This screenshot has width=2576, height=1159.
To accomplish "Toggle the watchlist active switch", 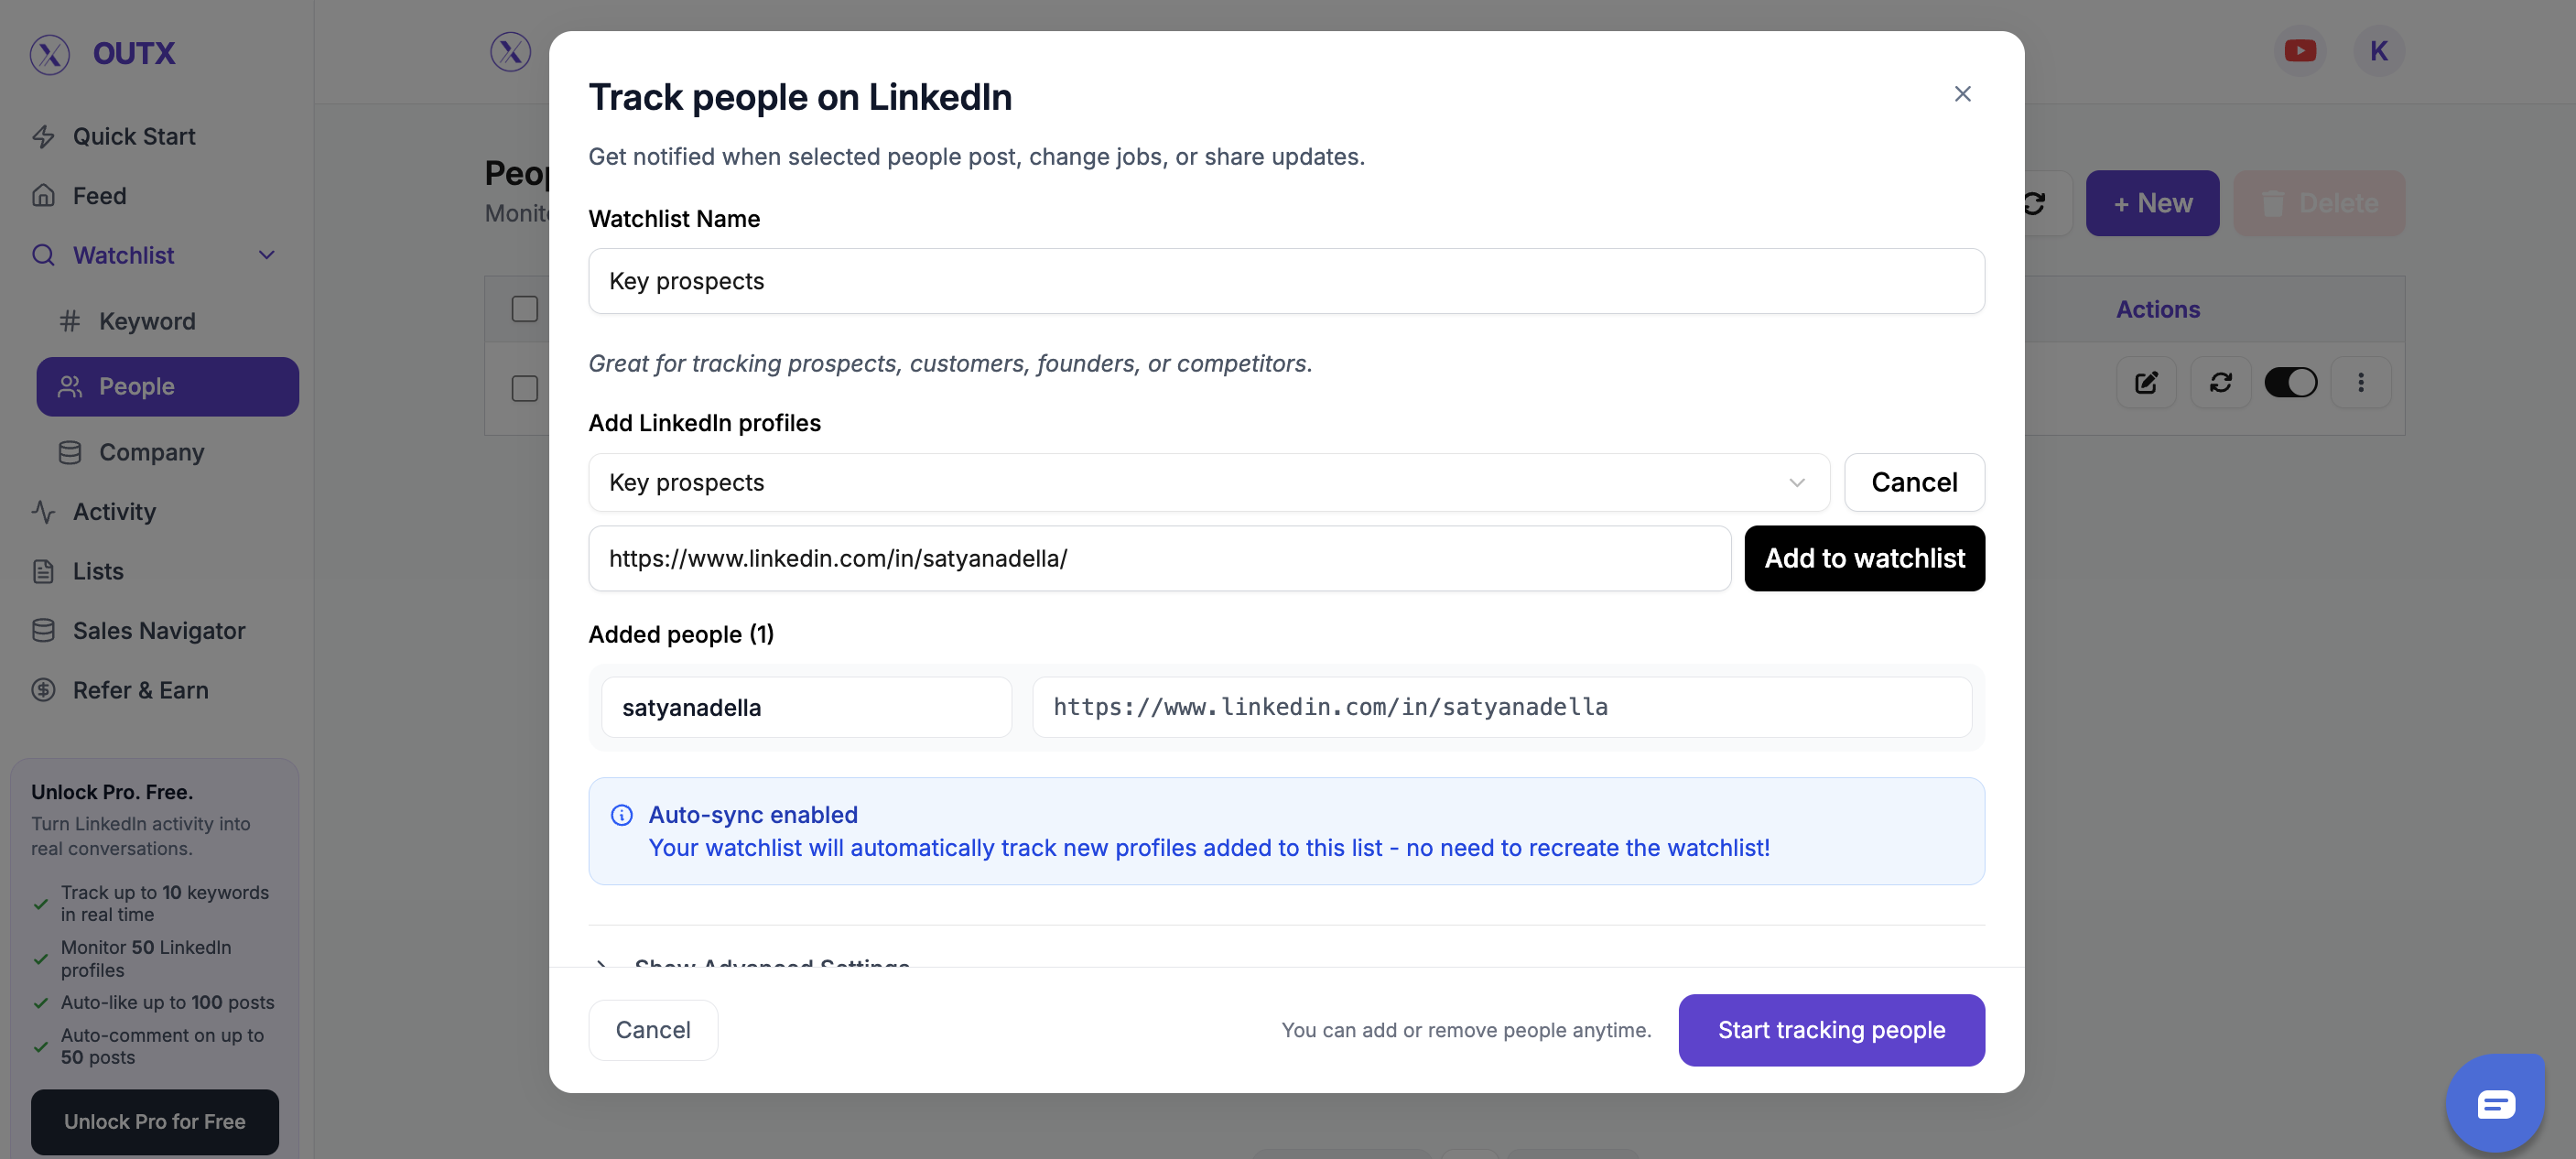I will coord(2290,382).
